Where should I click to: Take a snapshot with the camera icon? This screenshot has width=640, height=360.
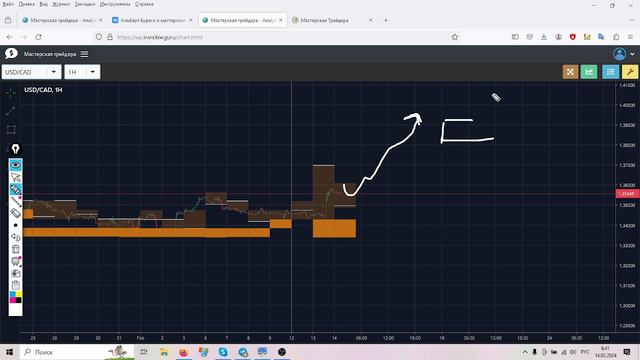coord(16,273)
